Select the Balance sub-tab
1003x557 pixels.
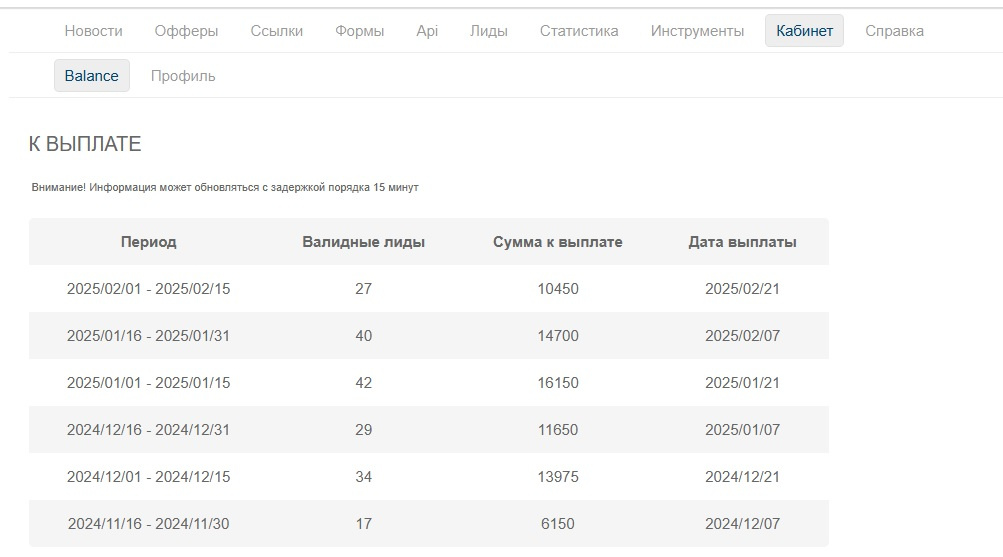(91, 76)
